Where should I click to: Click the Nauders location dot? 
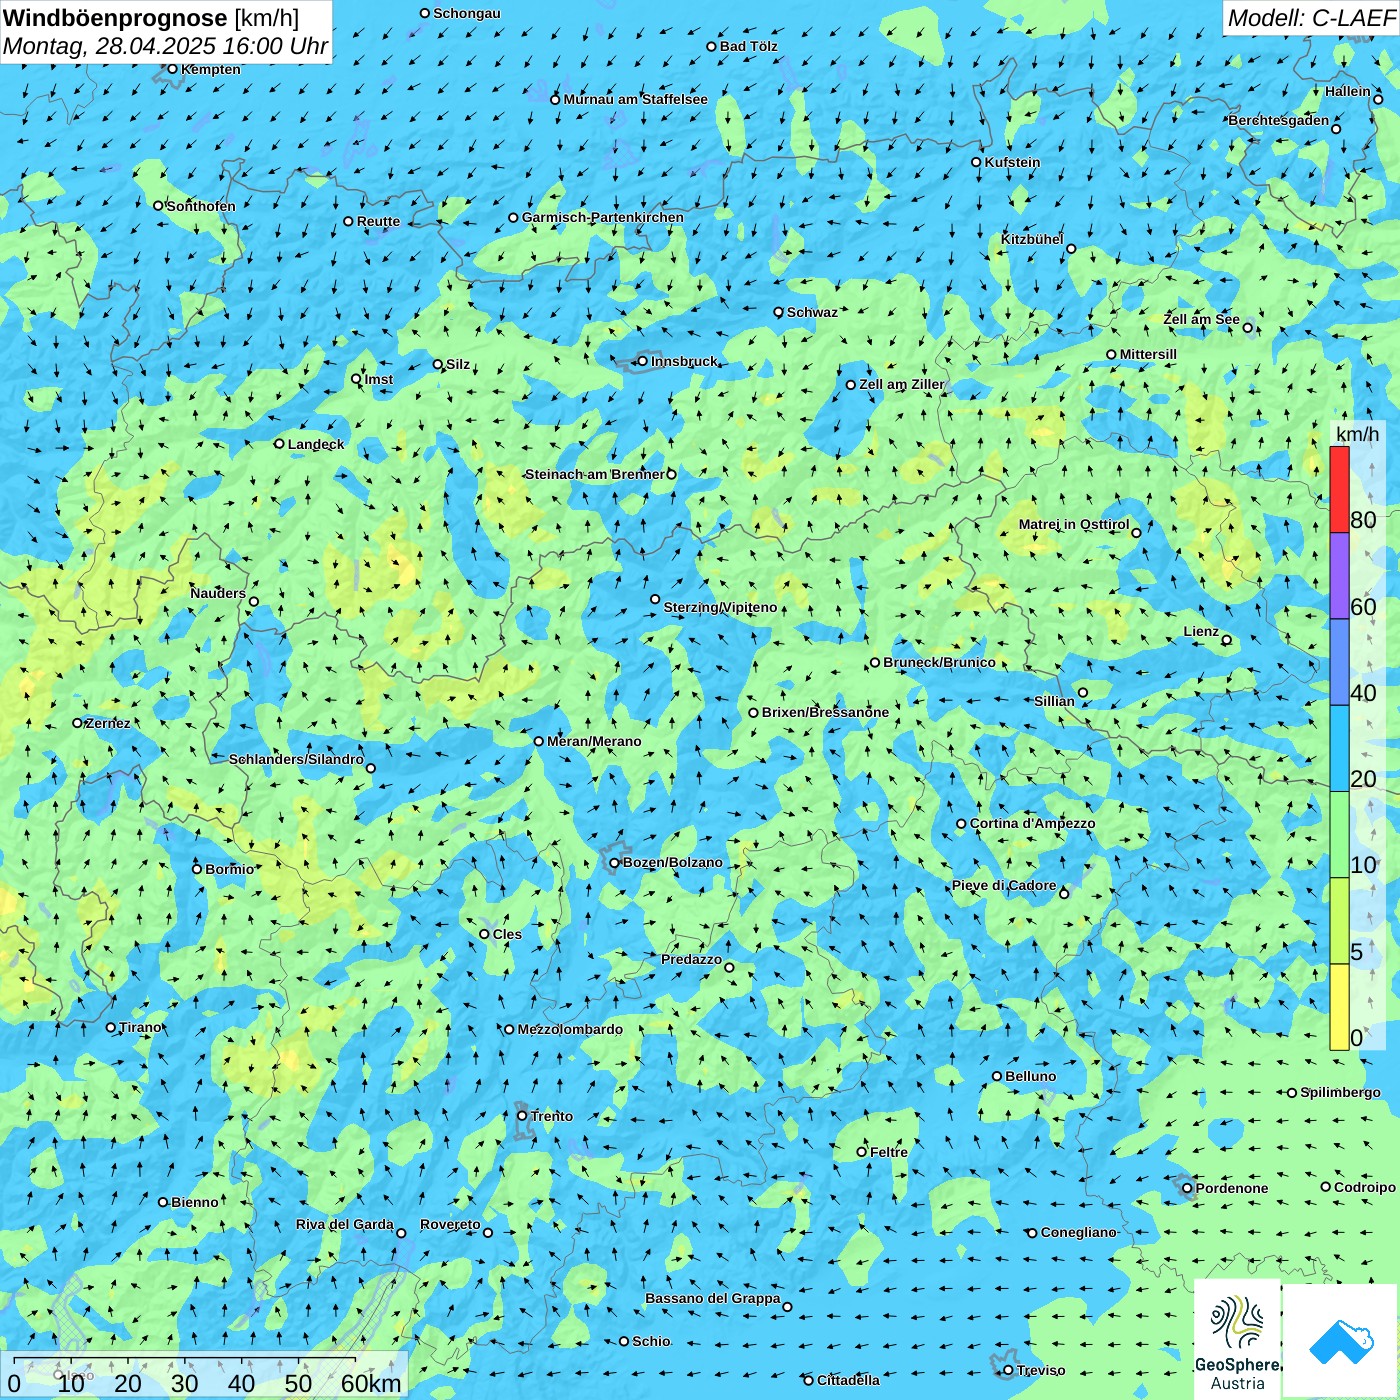(x=254, y=602)
